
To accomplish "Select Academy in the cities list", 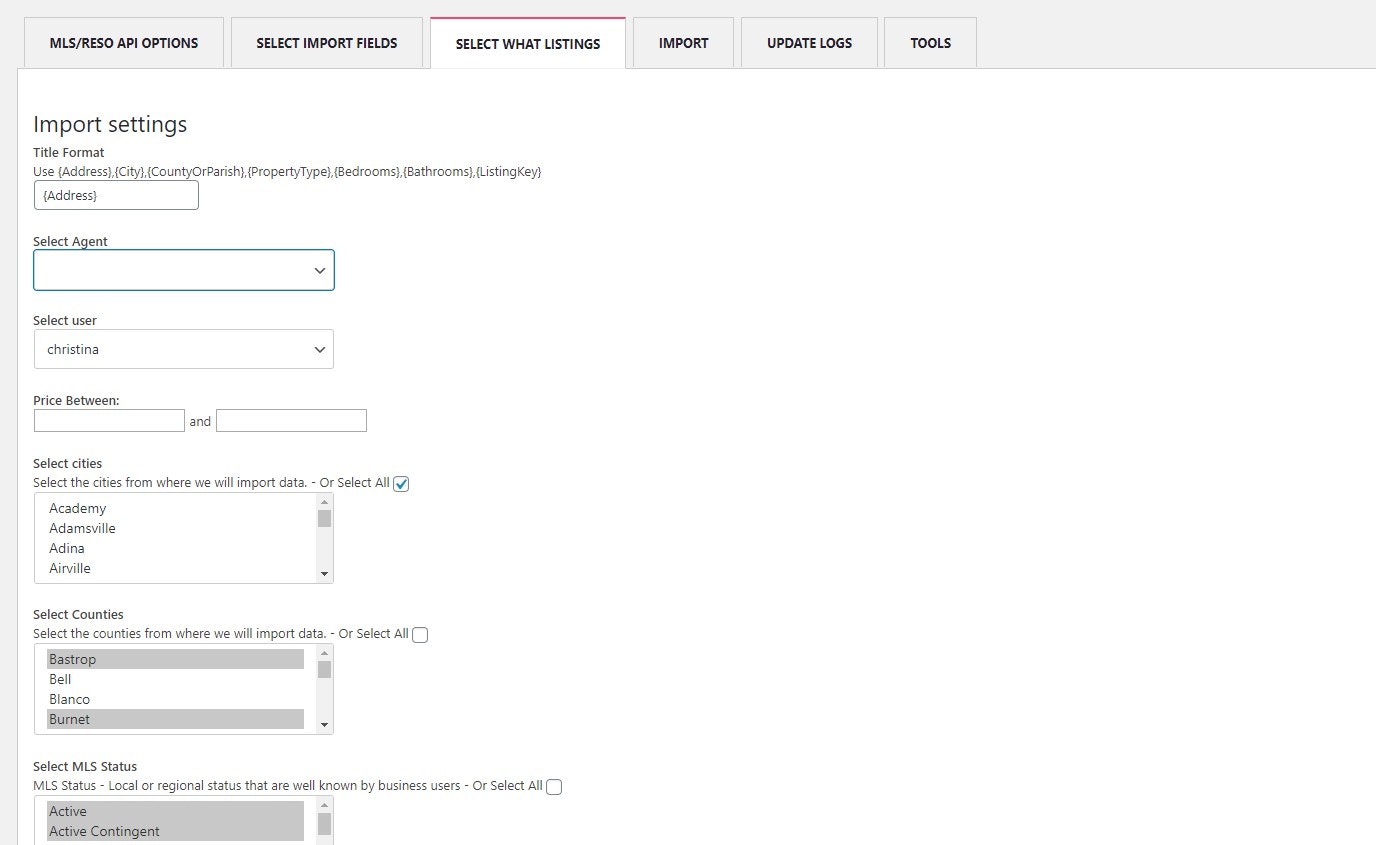I will point(175,508).
